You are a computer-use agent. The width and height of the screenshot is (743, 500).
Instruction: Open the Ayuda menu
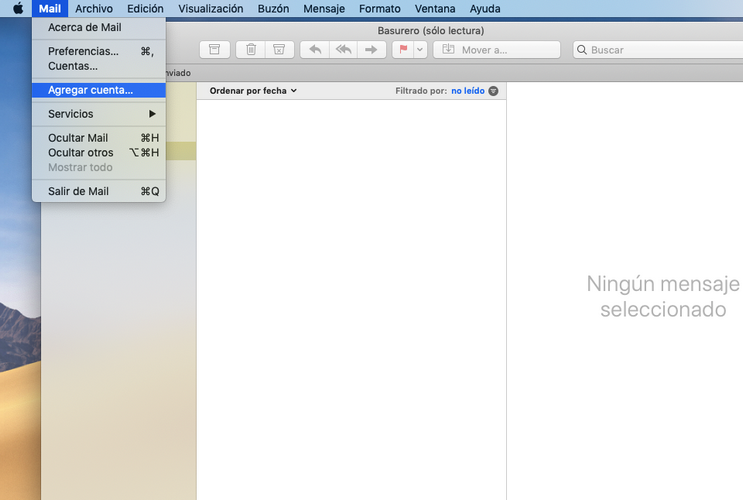point(485,9)
